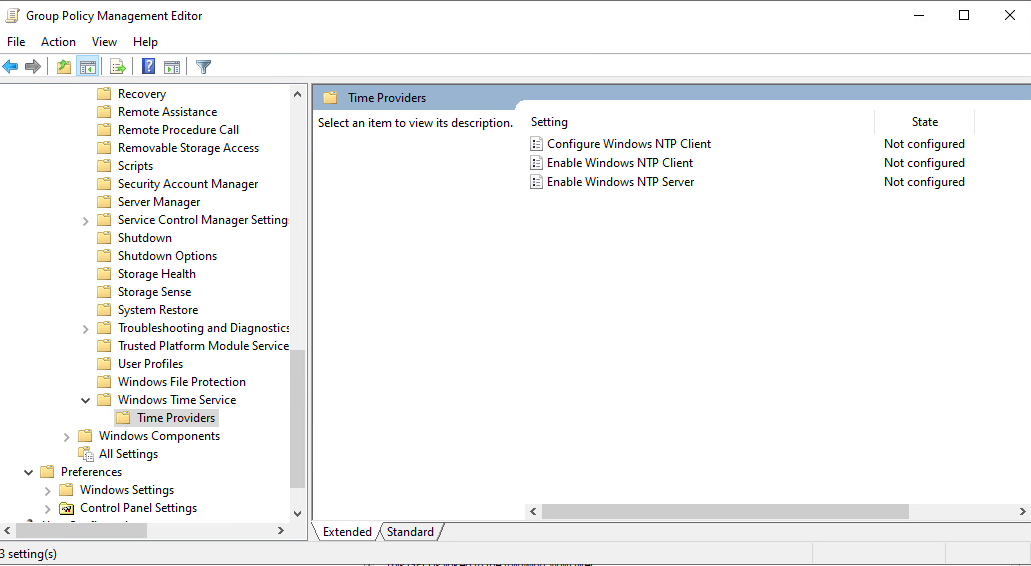This screenshot has height=566, width=1031.
Task: Select Storage Health in the tree
Action: point(156,274)
